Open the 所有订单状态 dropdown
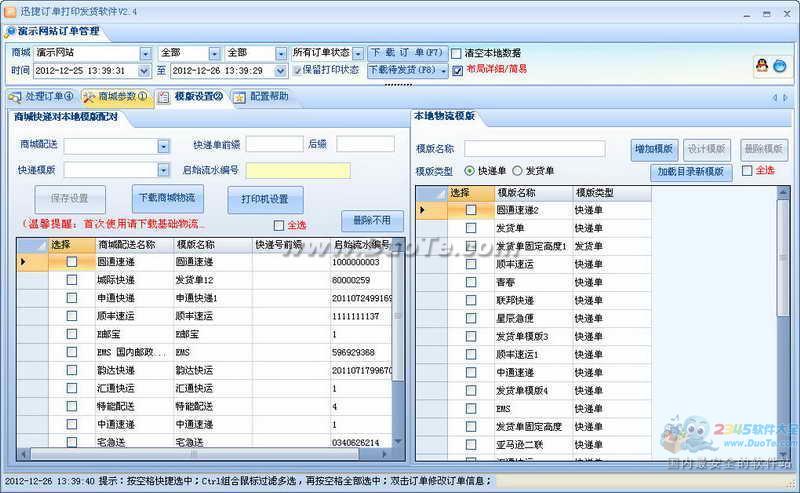This screenshot has width=800, height=493. (x=358, y=53)
